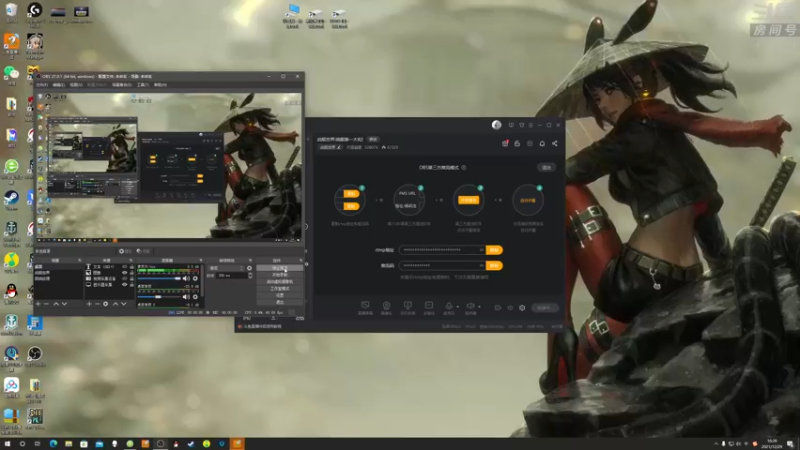Copy the rtmp address with orange button

494,250
